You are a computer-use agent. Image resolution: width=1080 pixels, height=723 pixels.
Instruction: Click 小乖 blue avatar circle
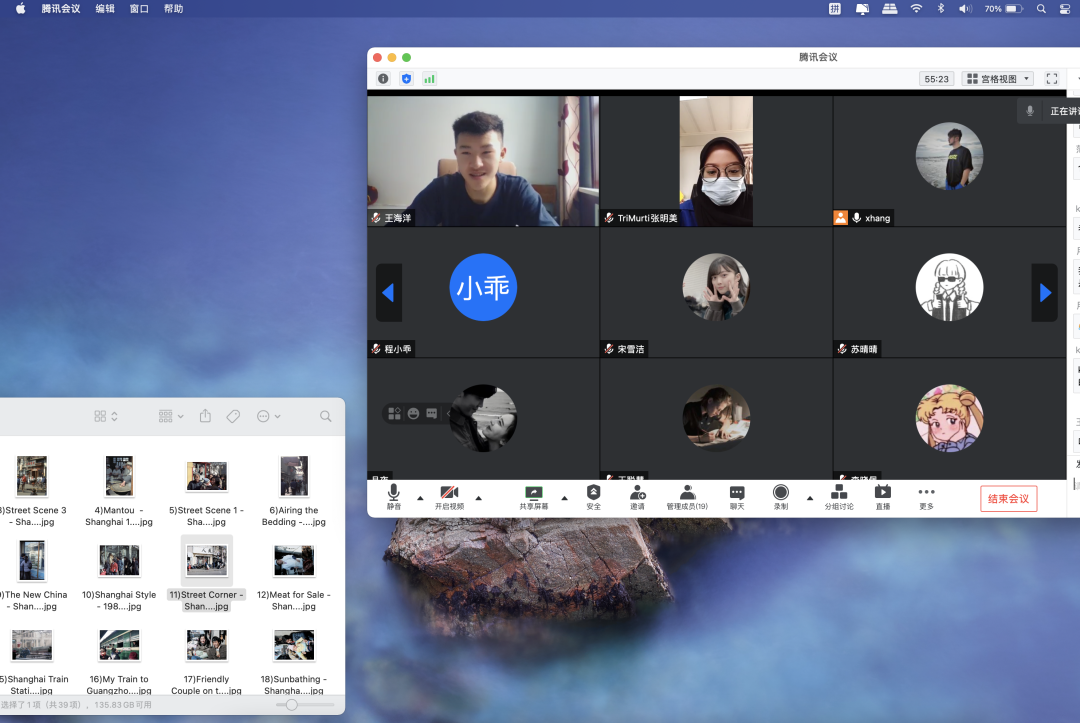point(483,287)
